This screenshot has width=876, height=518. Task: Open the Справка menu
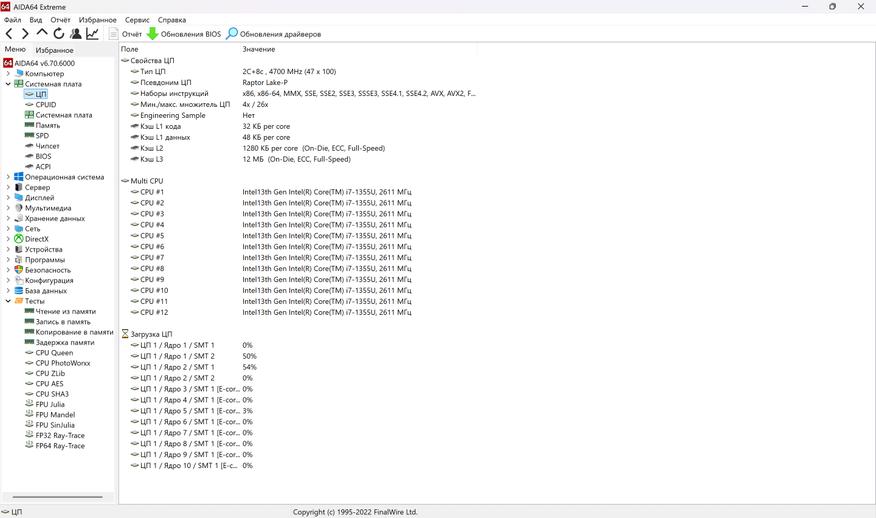pos(172,20)
